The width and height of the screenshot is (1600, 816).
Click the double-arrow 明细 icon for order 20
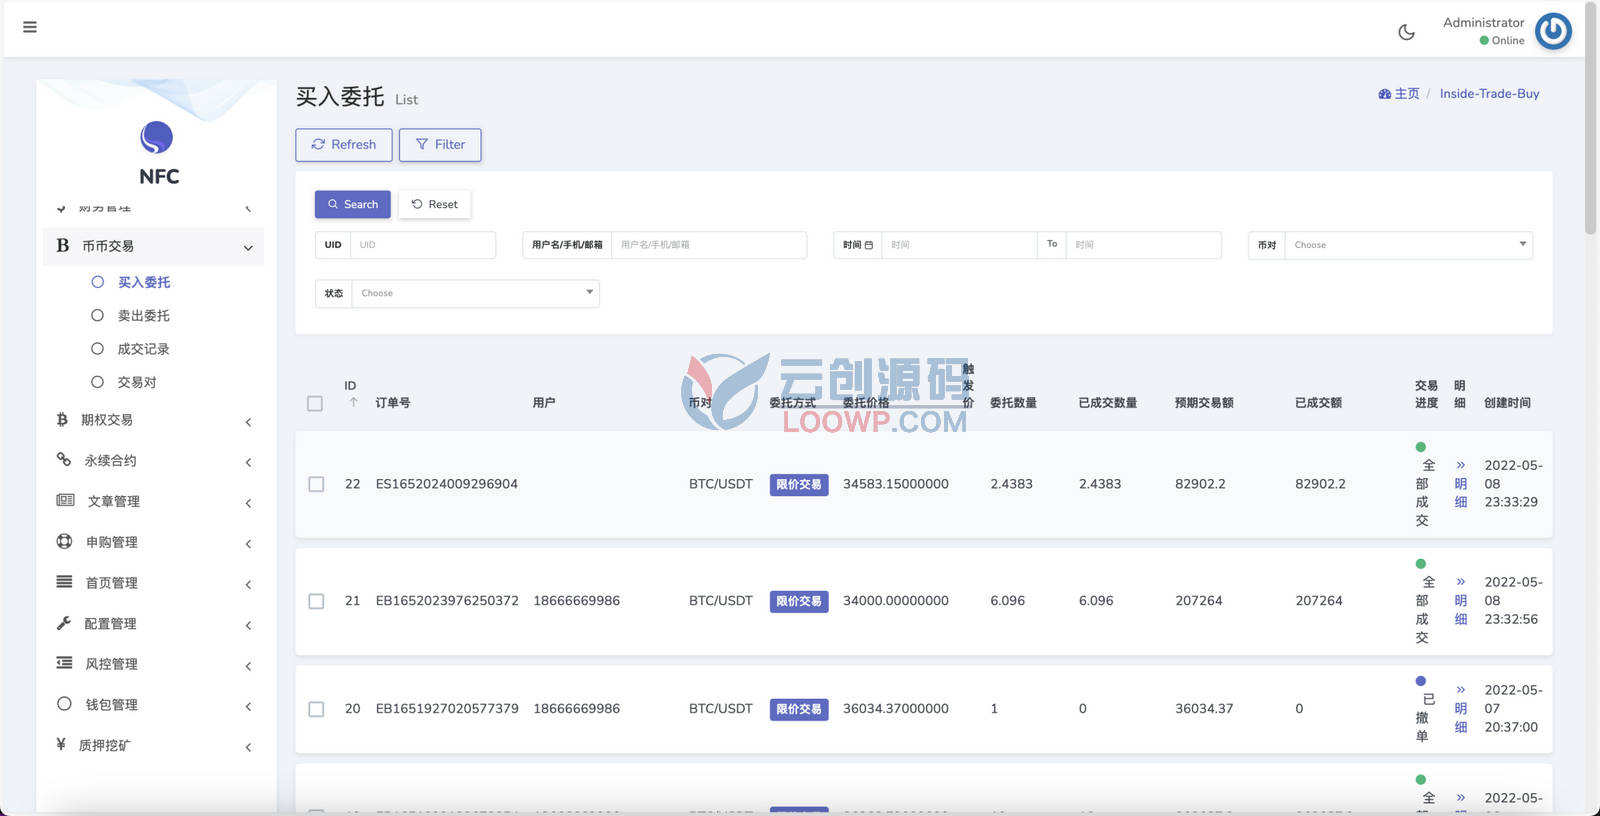[1460, 690]
